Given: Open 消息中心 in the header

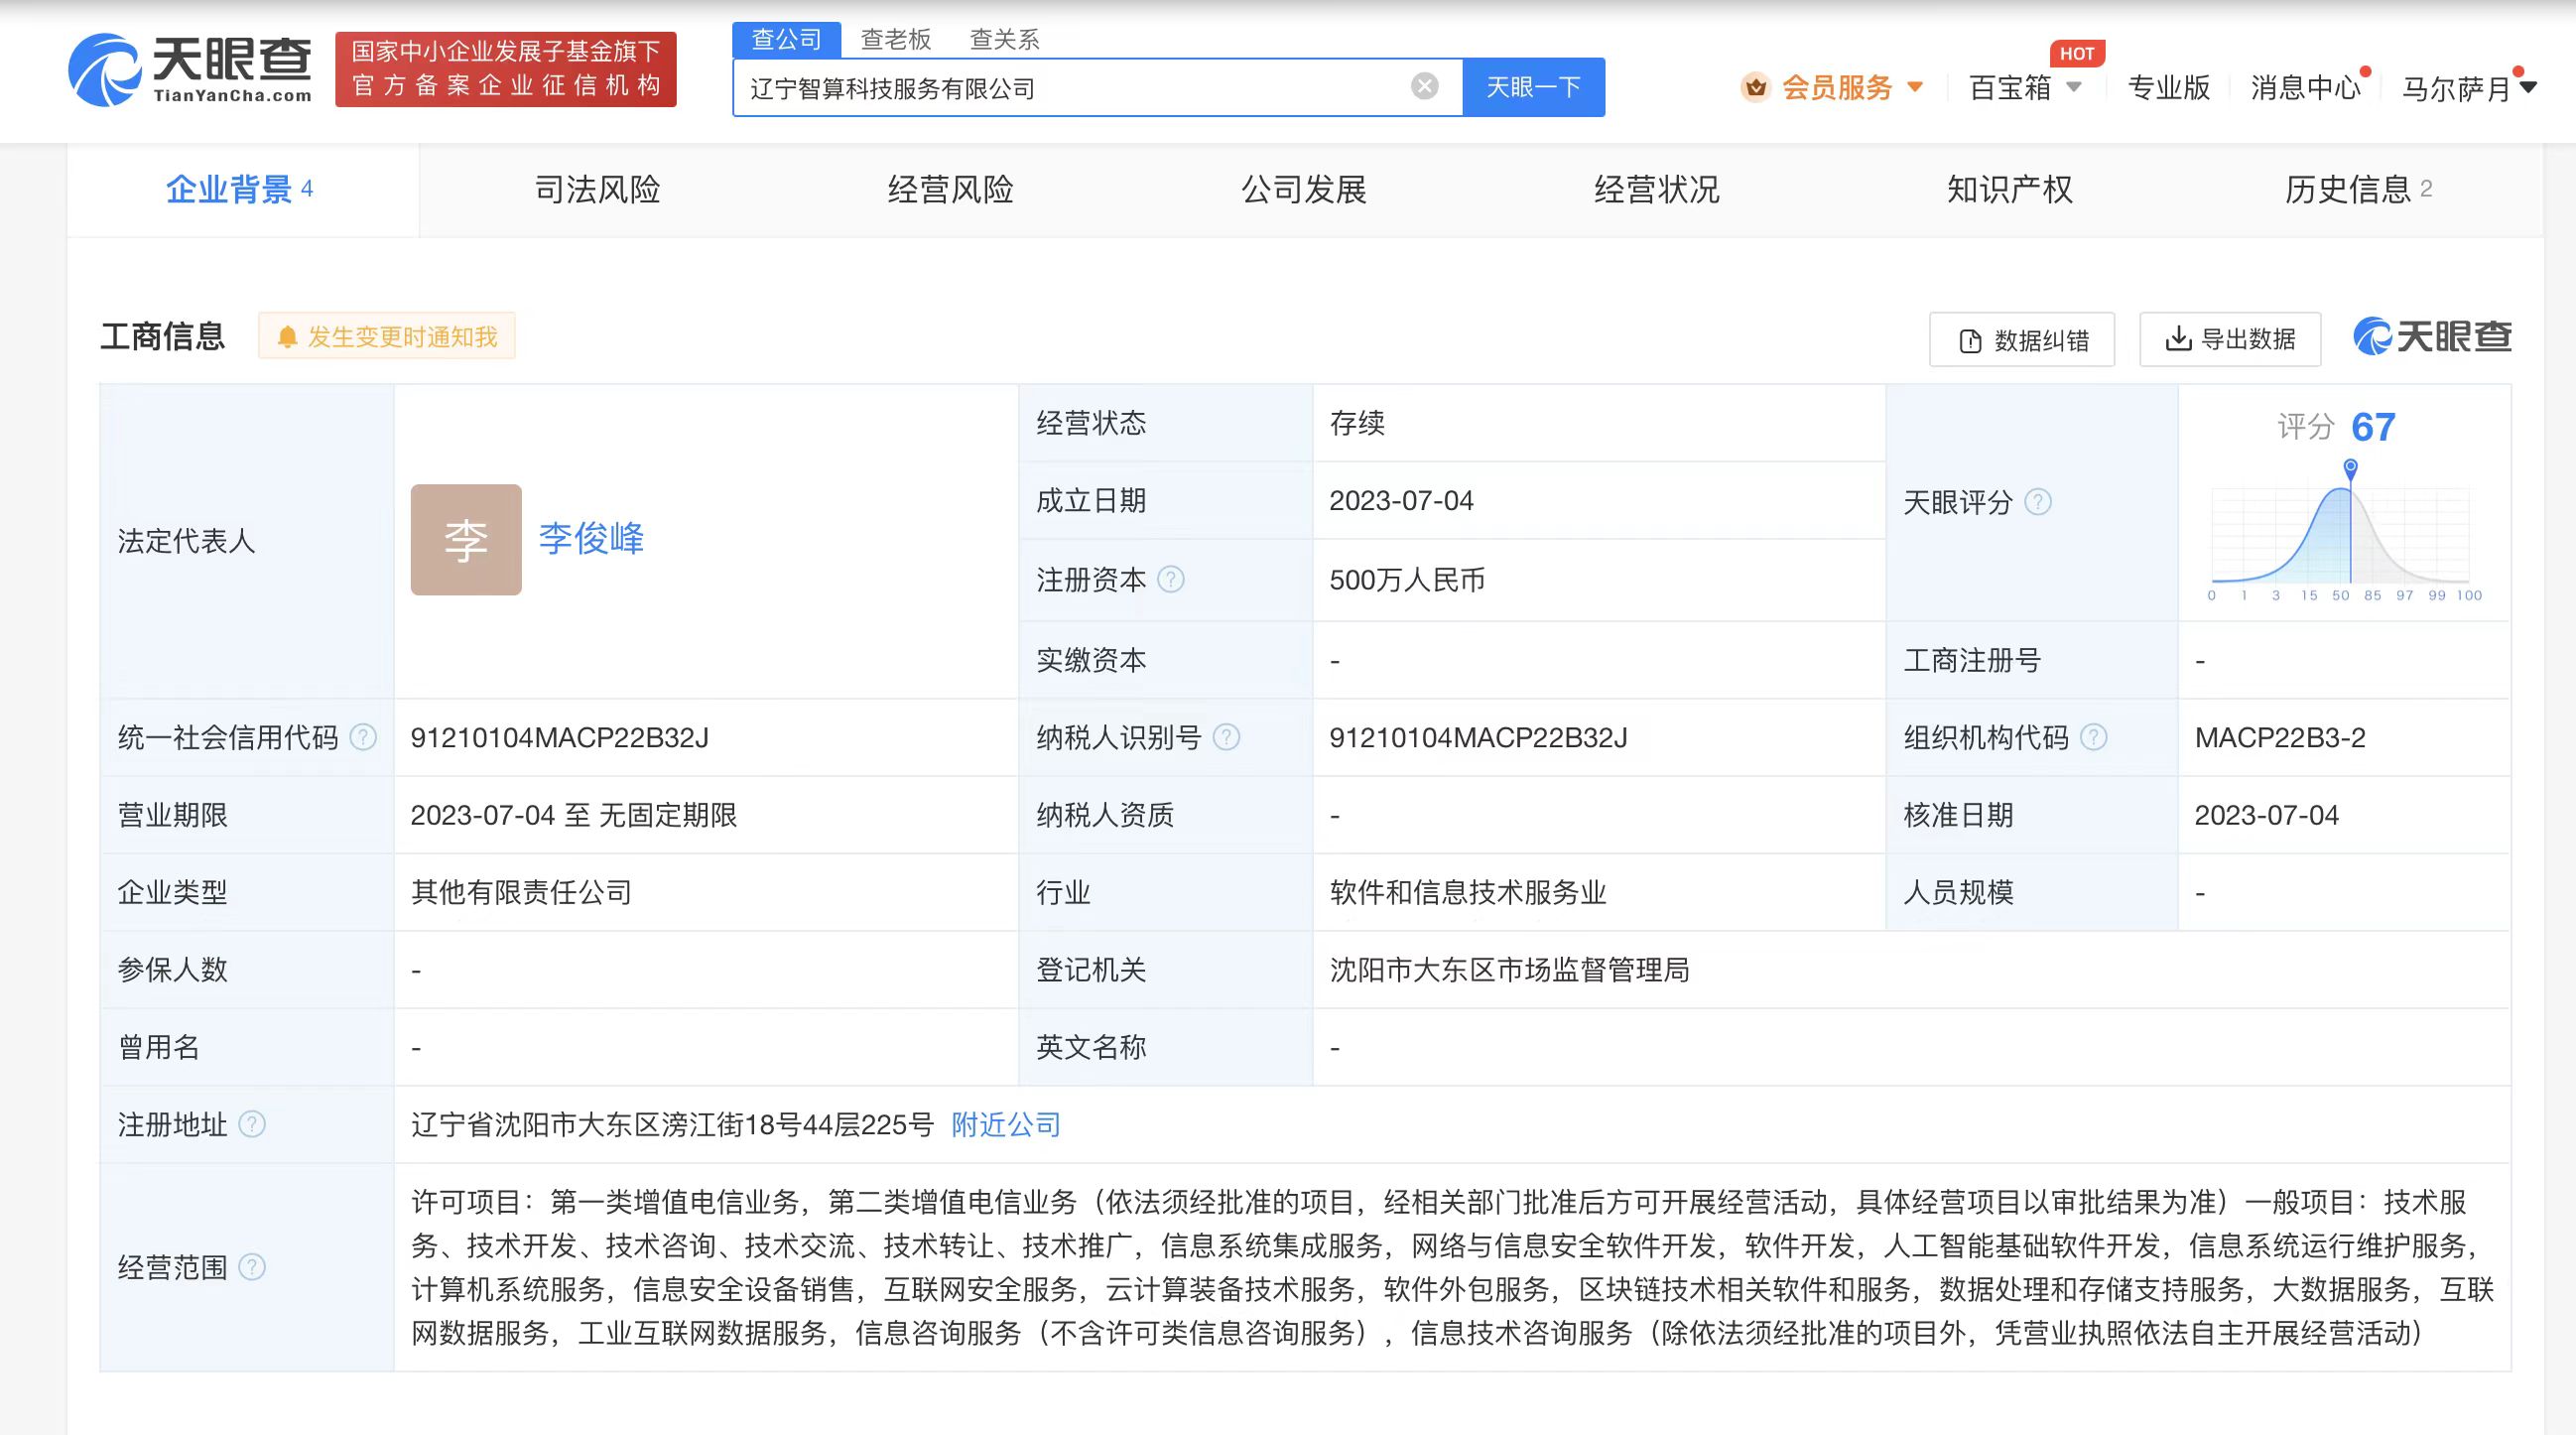Looking at the screenshot, I should (2305, 87).
